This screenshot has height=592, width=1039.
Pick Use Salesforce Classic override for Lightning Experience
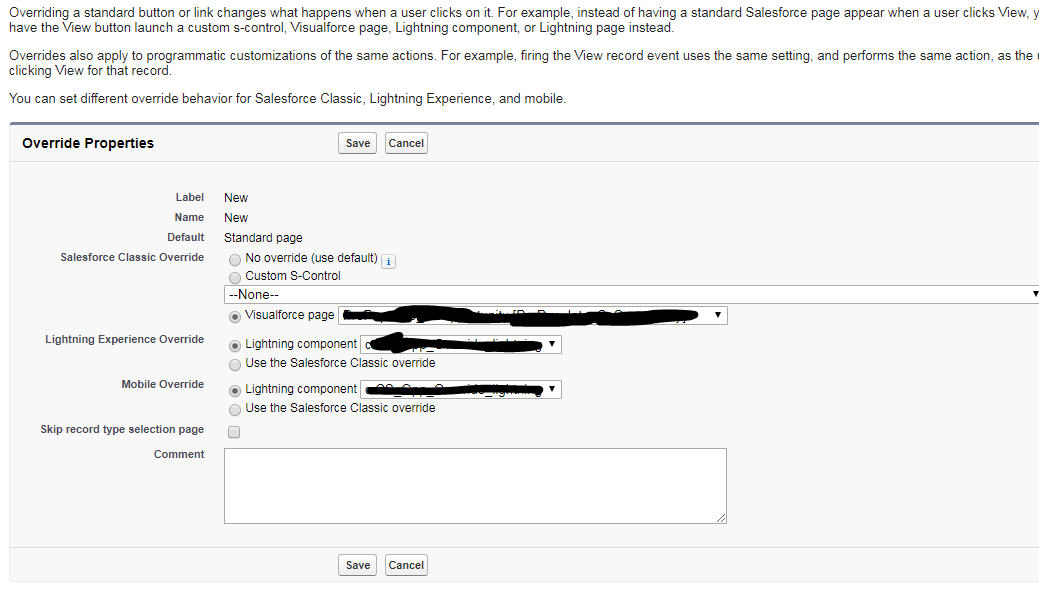(x=235, y=364)
